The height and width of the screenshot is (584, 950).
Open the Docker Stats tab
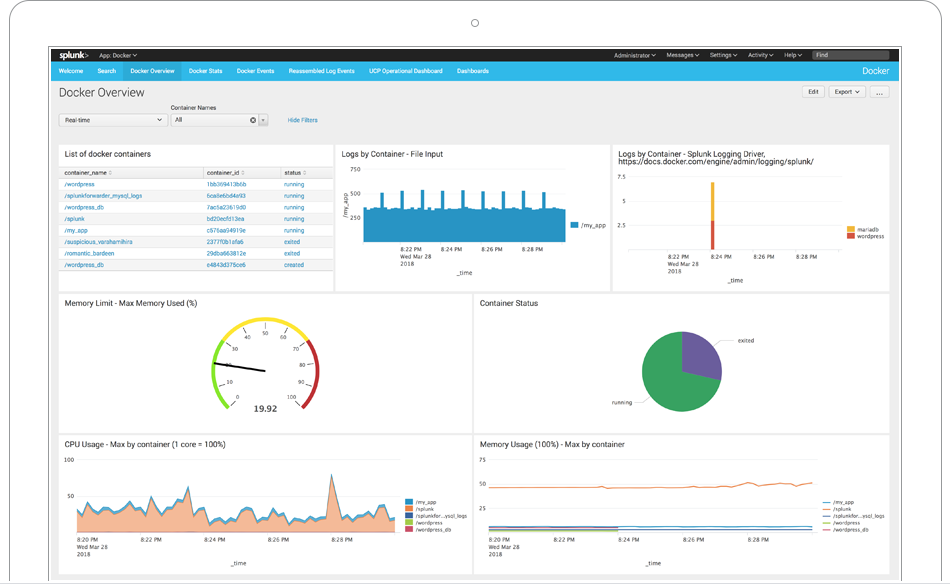205,71
